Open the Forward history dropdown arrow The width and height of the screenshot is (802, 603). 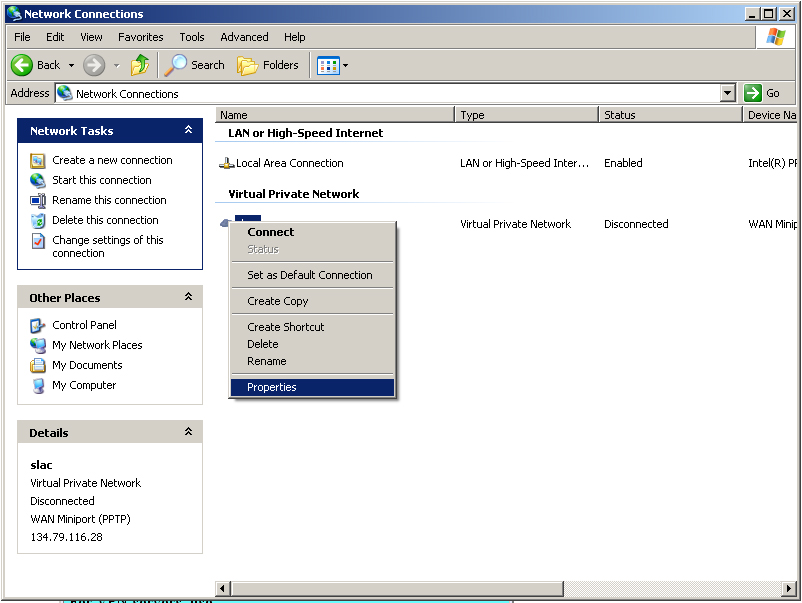pos(117,65)
